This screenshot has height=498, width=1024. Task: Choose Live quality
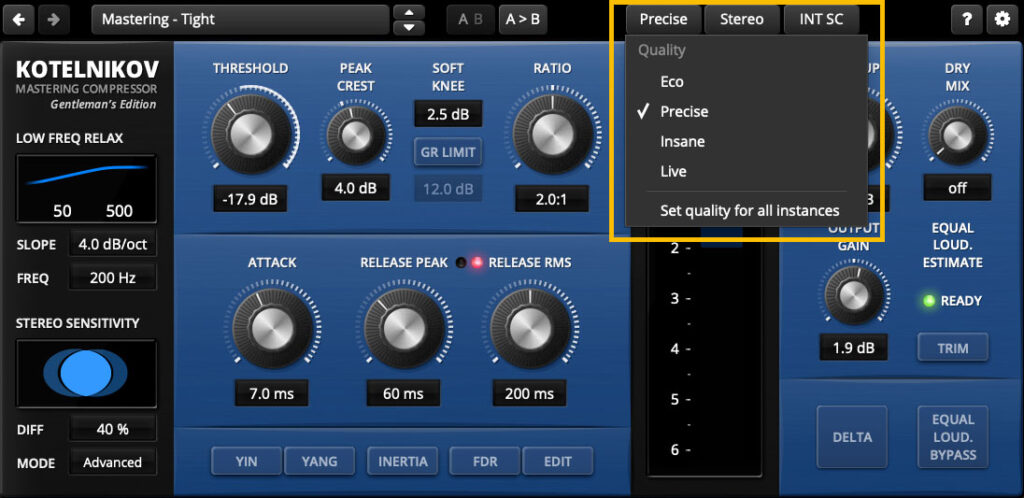[x=746, y=172]
